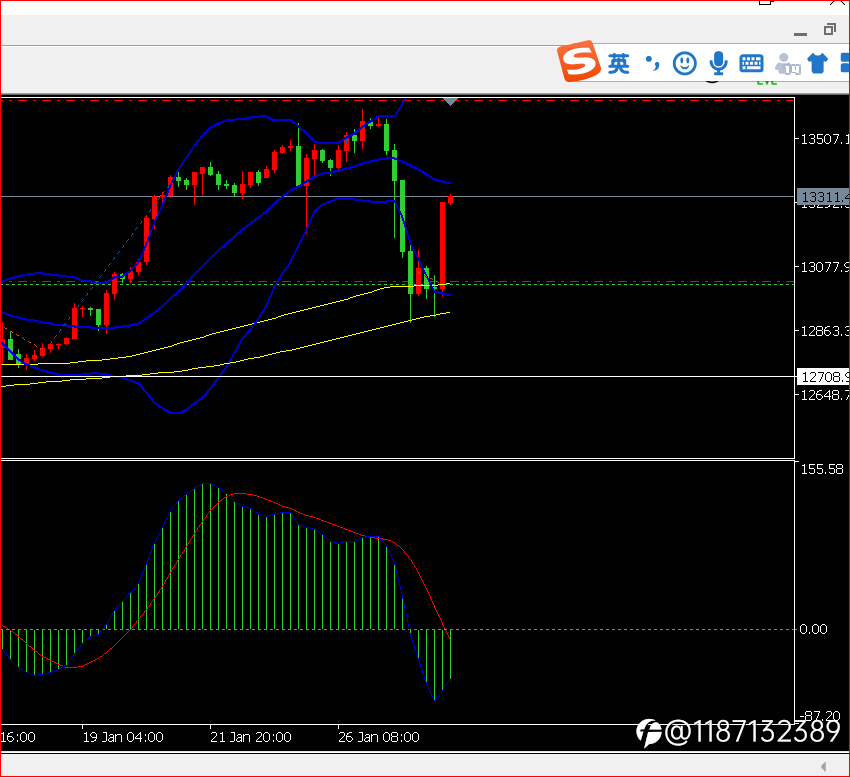Click the 13077.9 price scale label

[x=825, y=267]
